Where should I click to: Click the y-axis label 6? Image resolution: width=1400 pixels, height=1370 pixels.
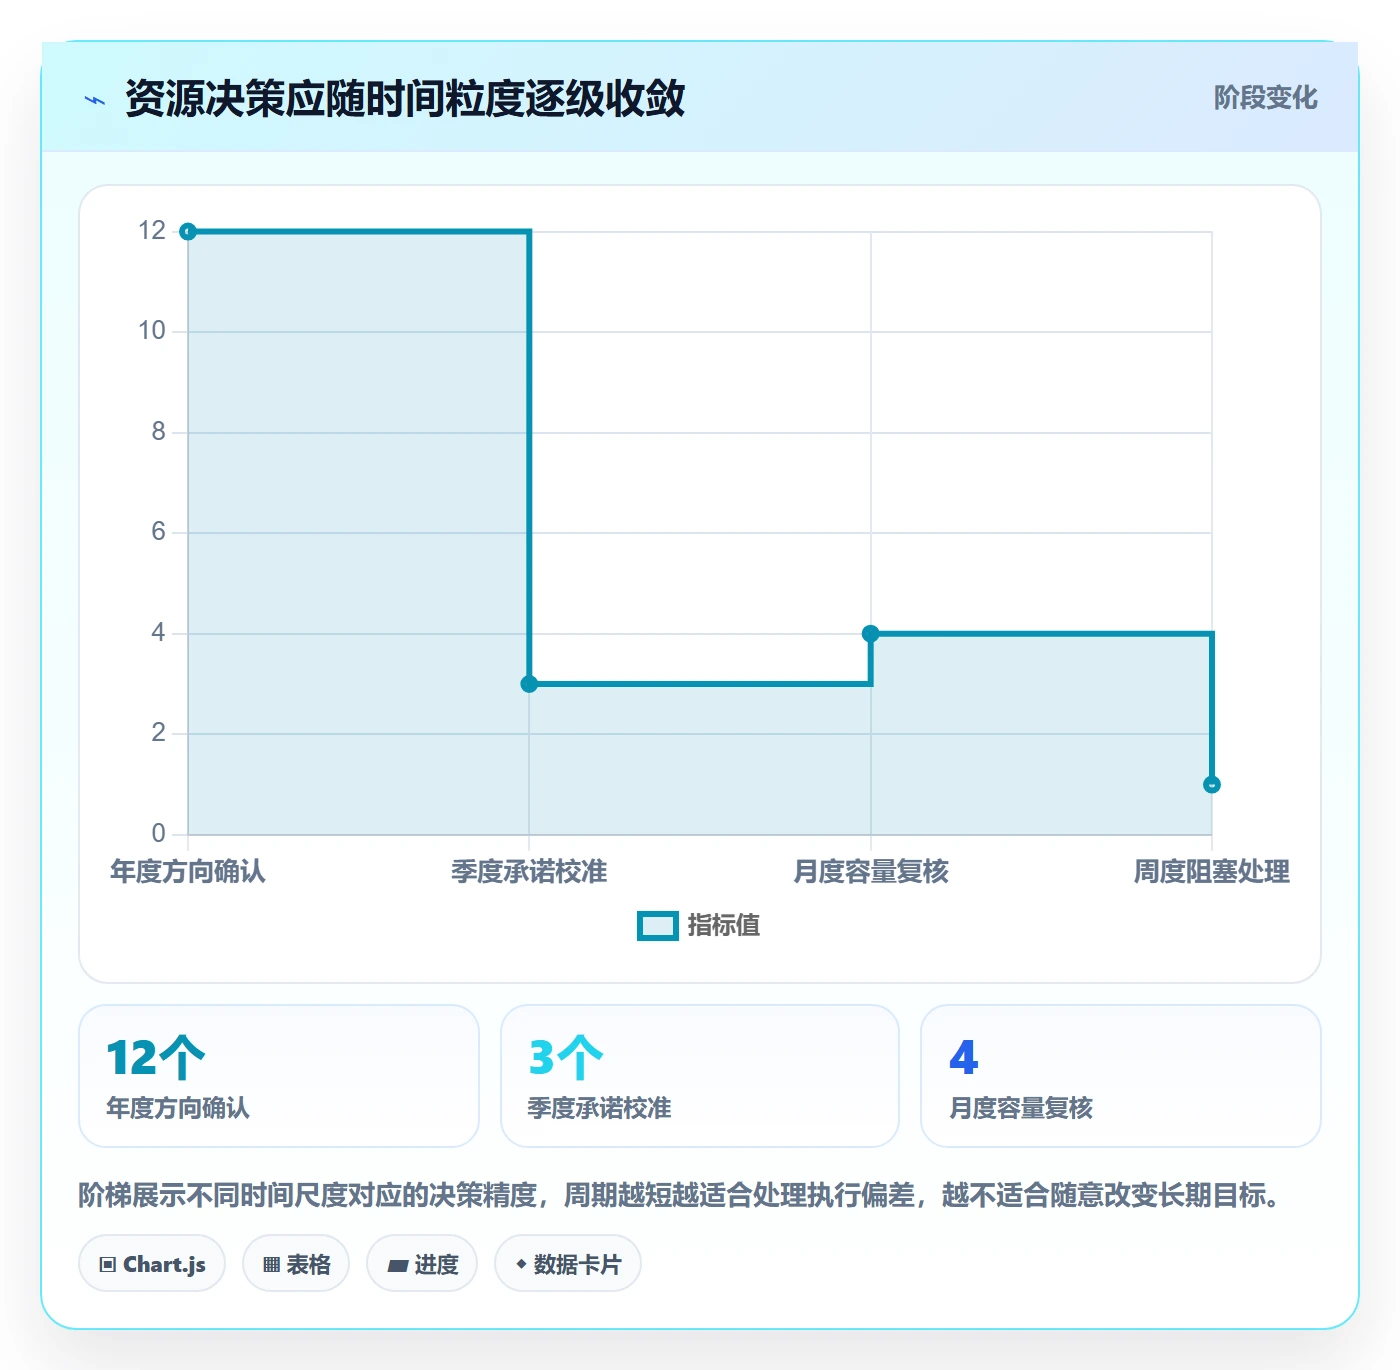point(159,532)
